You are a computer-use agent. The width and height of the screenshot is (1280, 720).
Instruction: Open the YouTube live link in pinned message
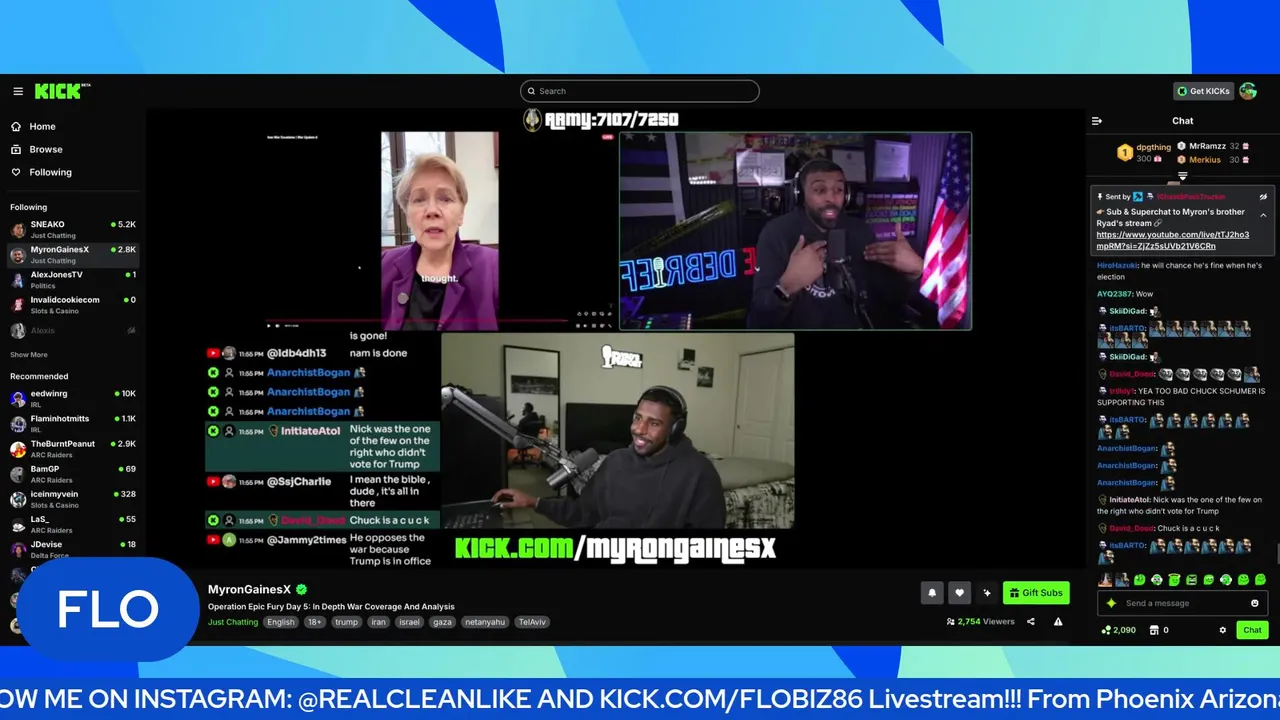[x=1172, y=240]
